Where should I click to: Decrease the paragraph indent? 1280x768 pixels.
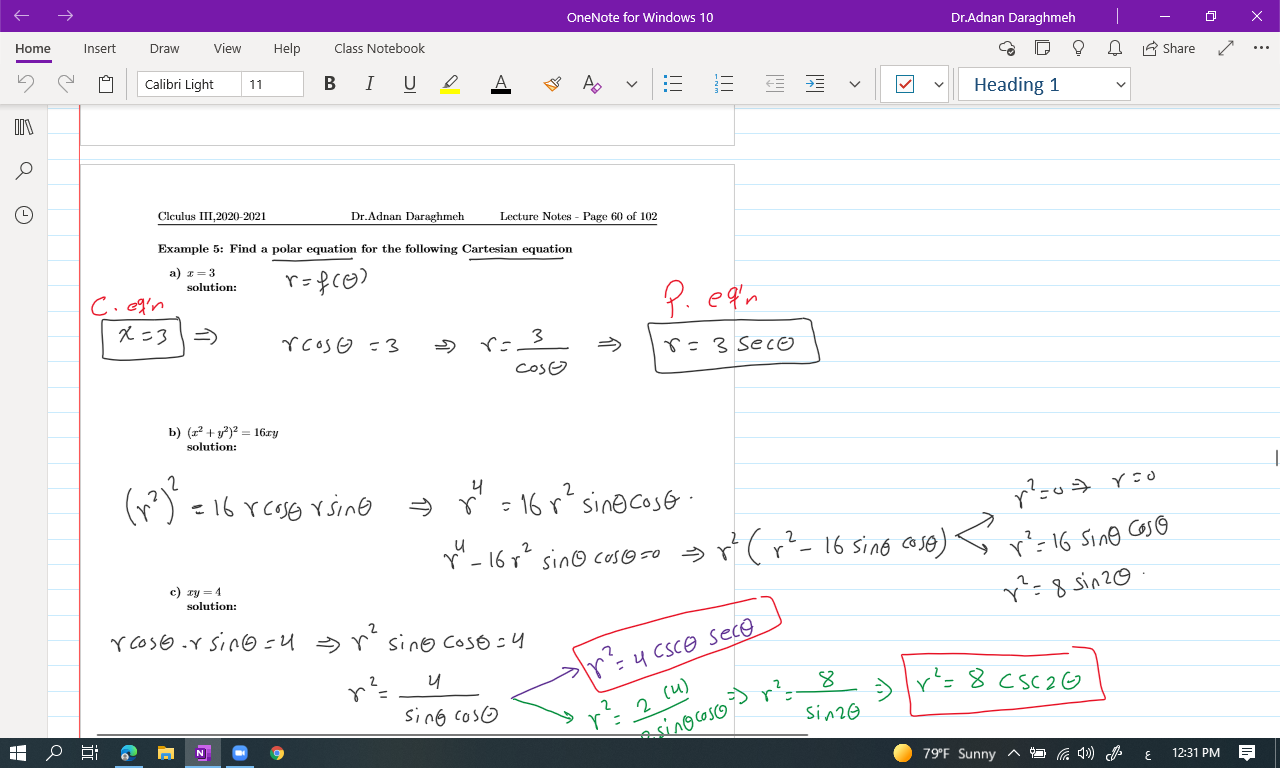coord(775,85)
